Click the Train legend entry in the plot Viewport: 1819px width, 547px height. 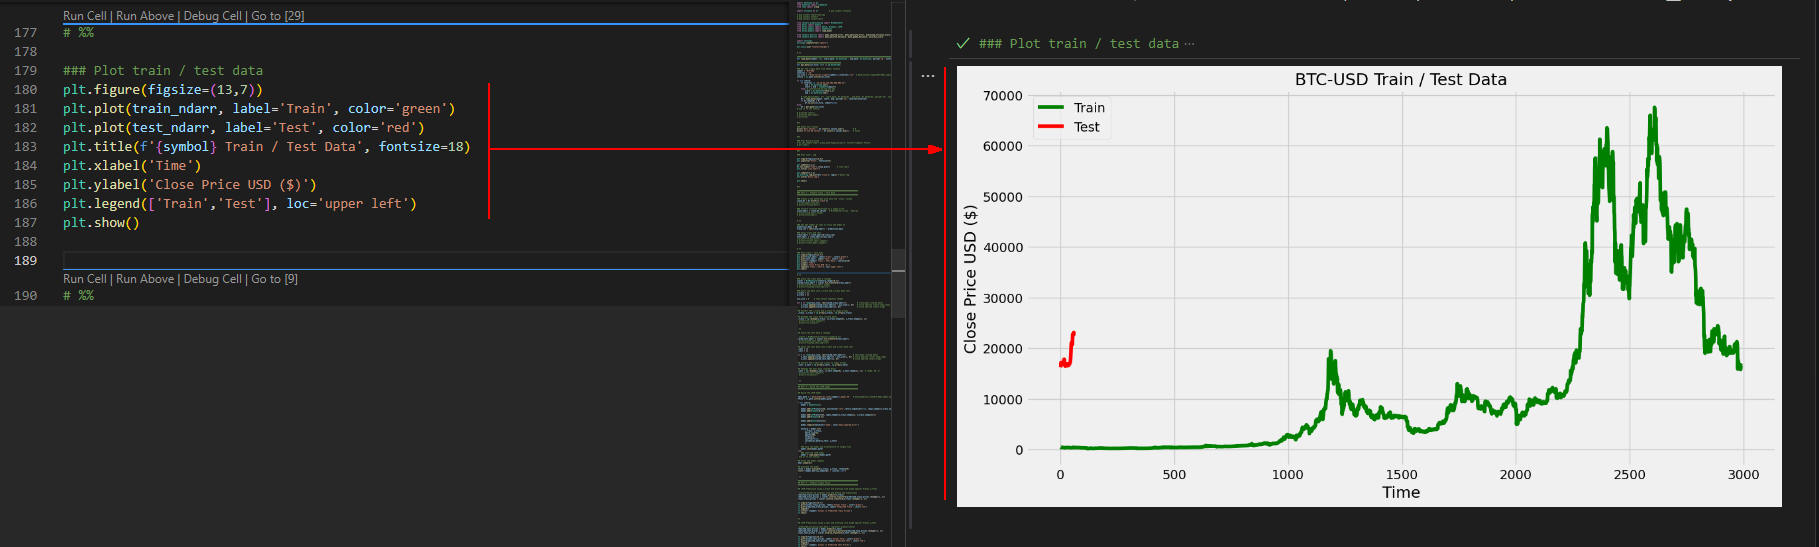pyautogui.click(x=1071, y=108)
